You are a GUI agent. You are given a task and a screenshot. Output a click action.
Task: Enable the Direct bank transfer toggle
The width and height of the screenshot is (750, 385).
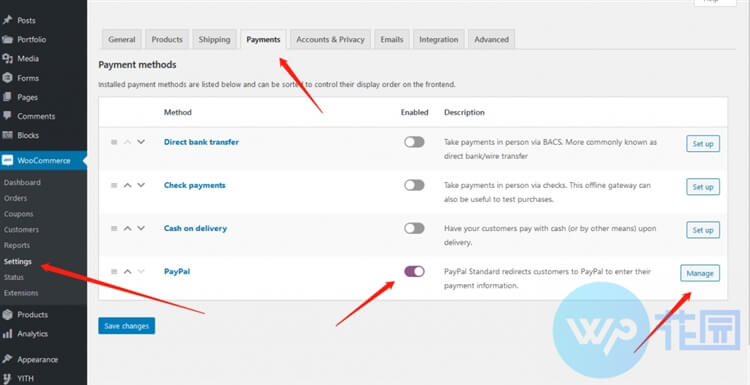[414, 142]
